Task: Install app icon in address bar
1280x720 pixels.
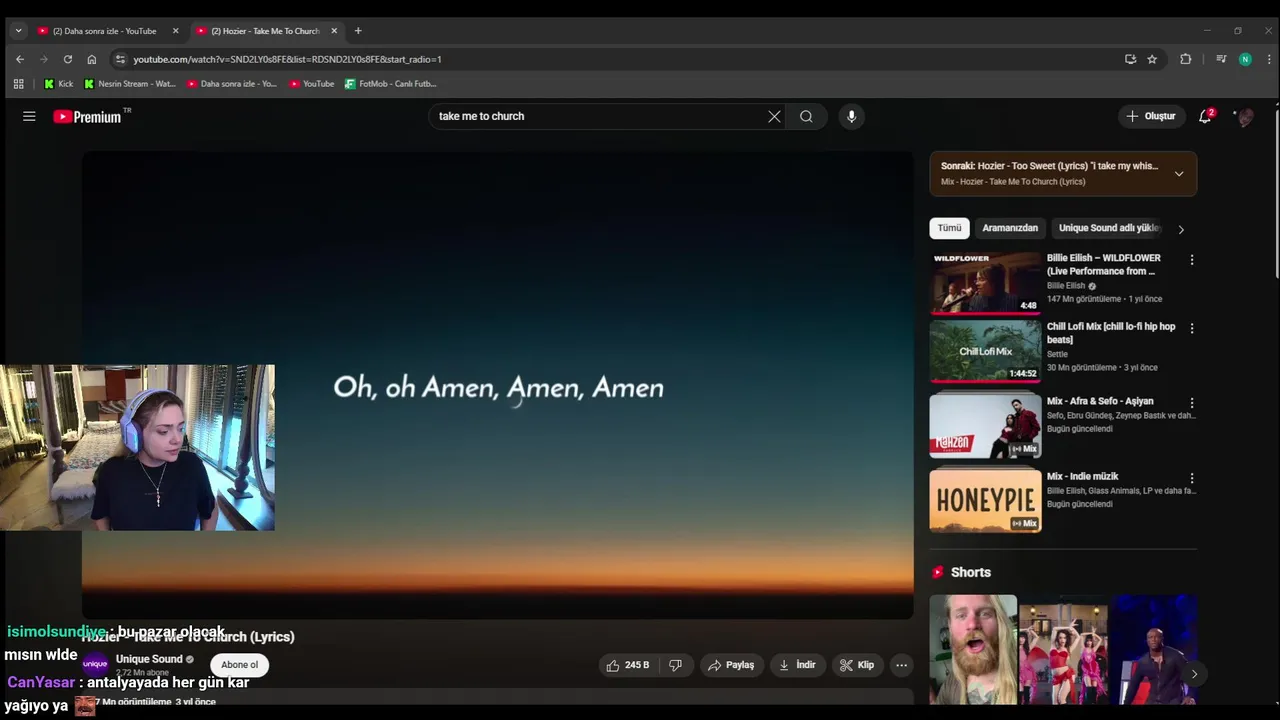Action: [1130, 59]
